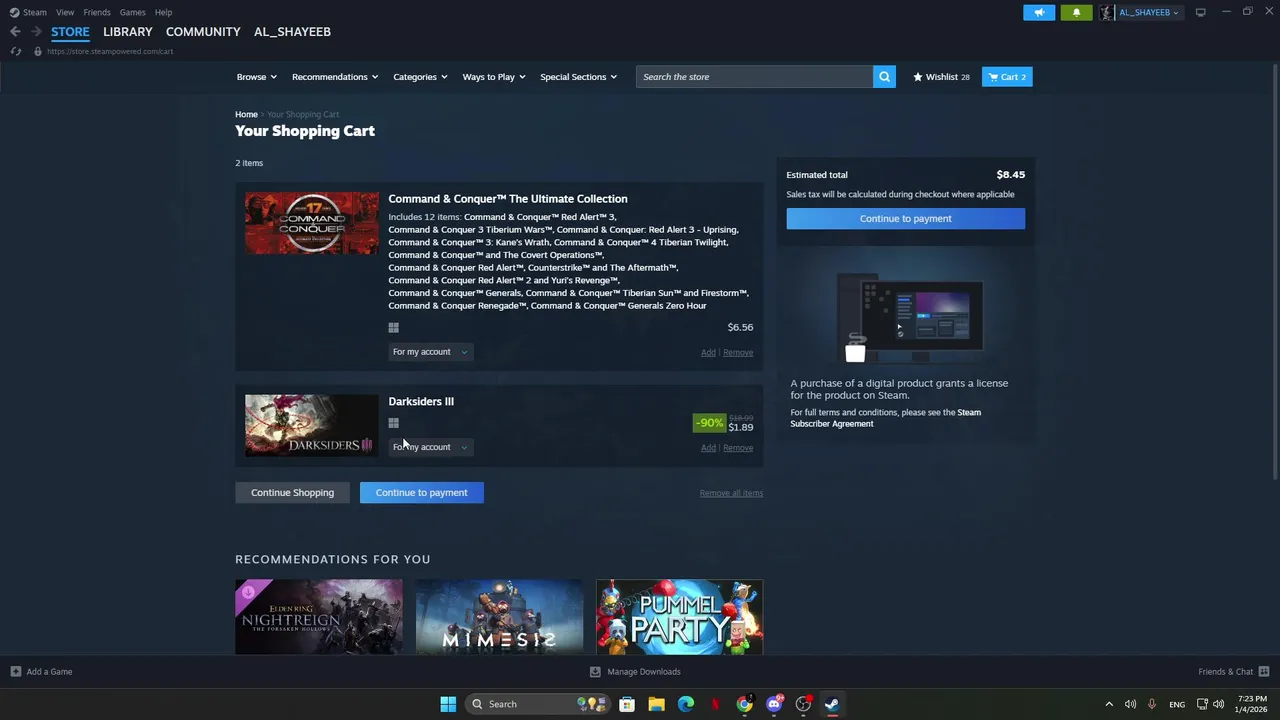Click the Steam taskbar icon
The height and width of the screenshot is (720, 1280).
click(x=832, y=704)
